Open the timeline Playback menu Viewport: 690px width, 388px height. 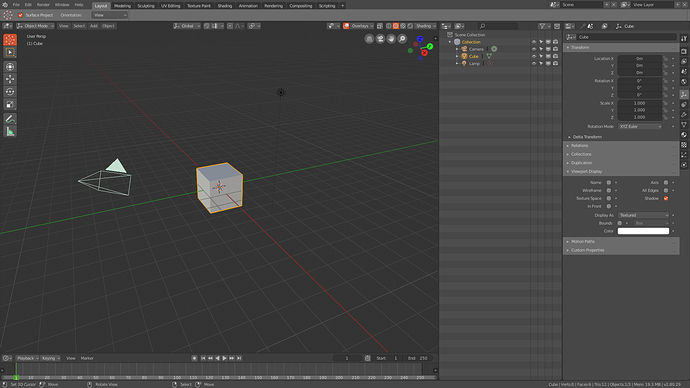(27, 358)
